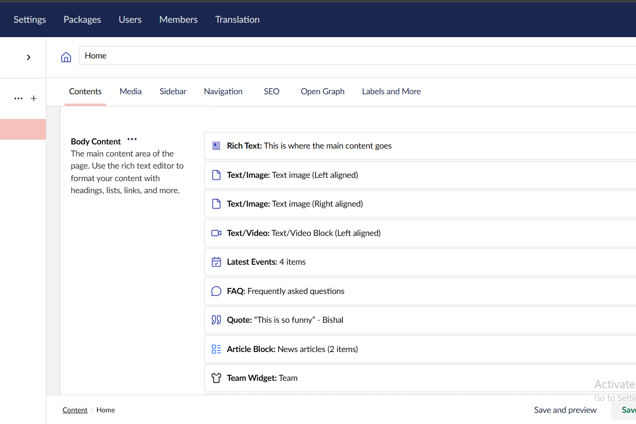Click the left-aligned Text/Image document icon

216,175
